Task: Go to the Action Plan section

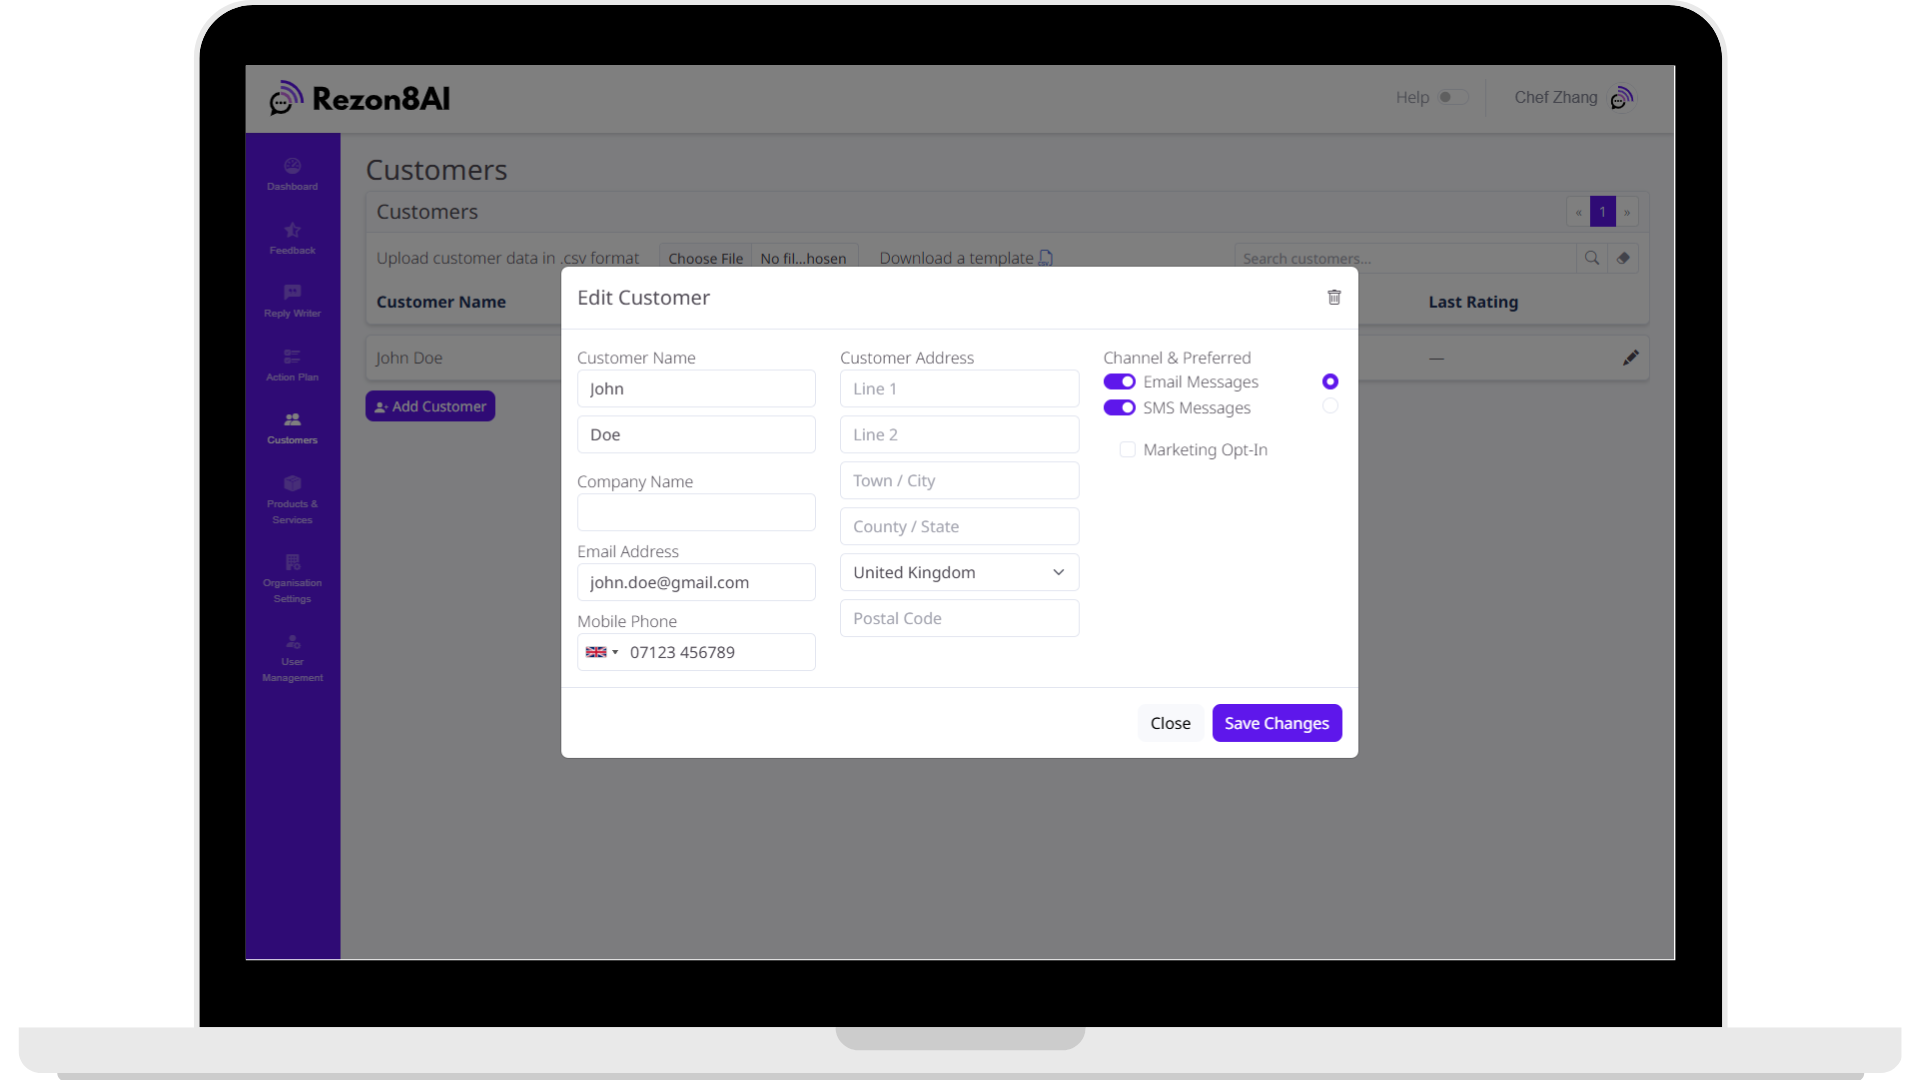Action: point(292,364)
